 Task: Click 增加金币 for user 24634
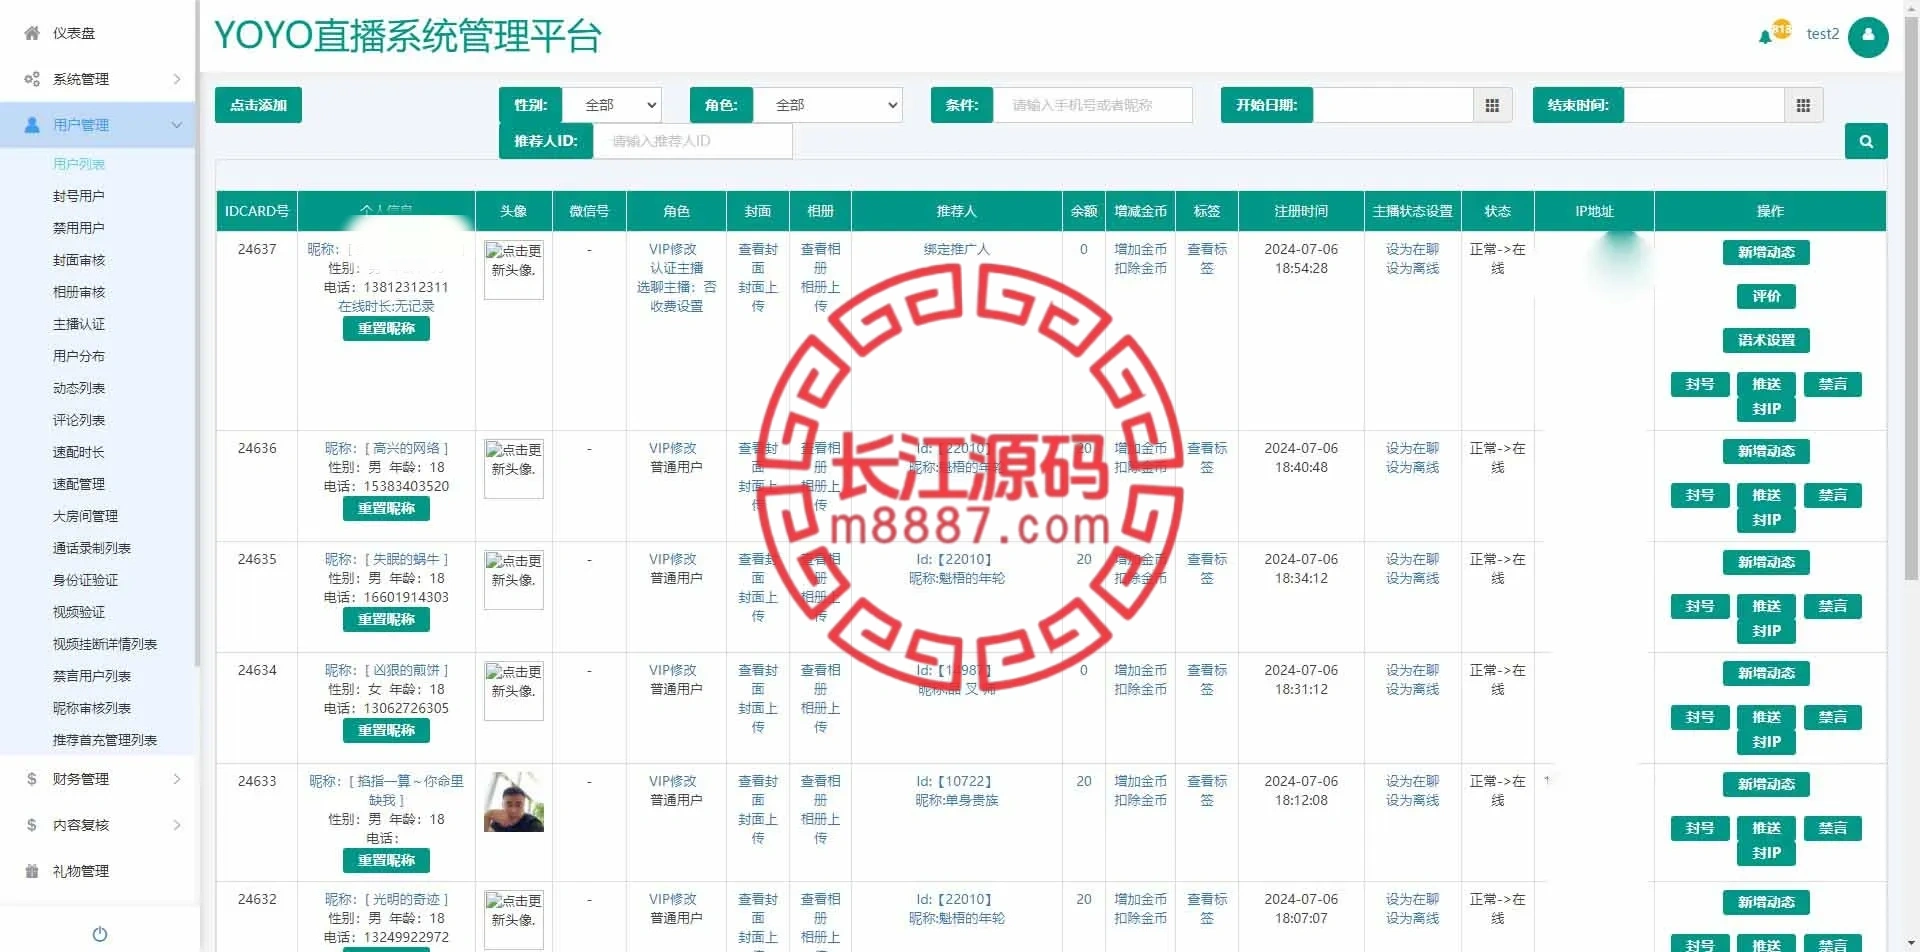pos(1141,670)
